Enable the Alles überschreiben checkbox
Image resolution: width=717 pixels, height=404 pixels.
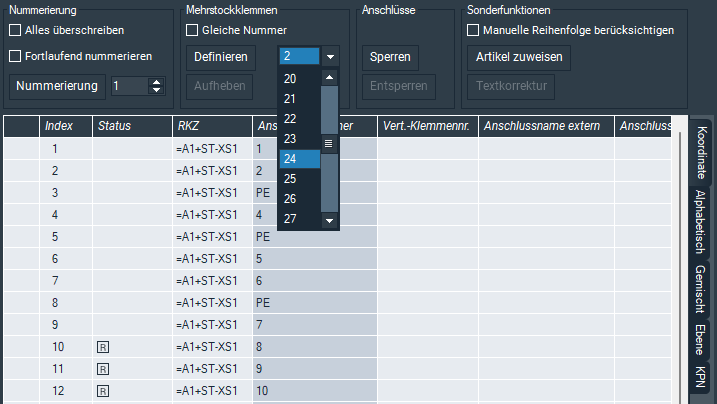coord(15,30)
